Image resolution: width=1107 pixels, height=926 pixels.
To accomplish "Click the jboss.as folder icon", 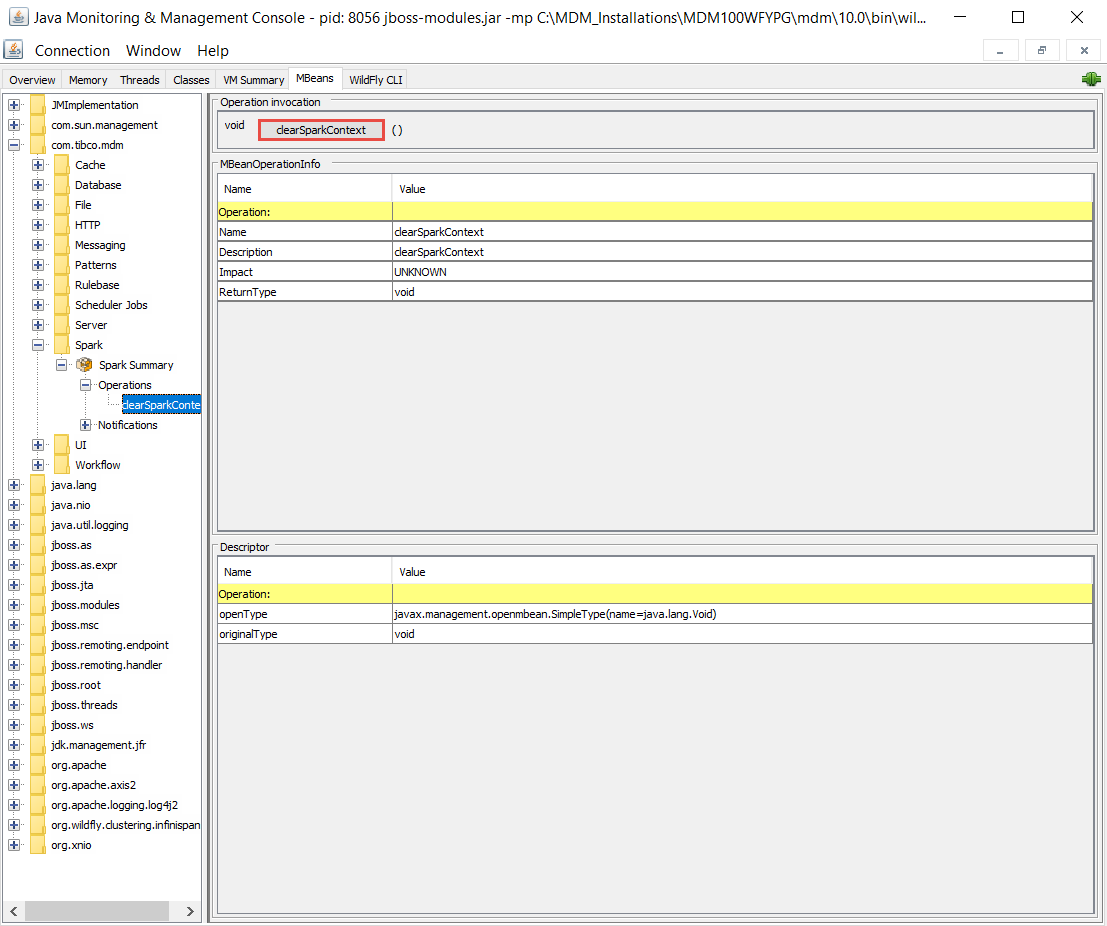I will pyautogui.click(x=38, y=545).
